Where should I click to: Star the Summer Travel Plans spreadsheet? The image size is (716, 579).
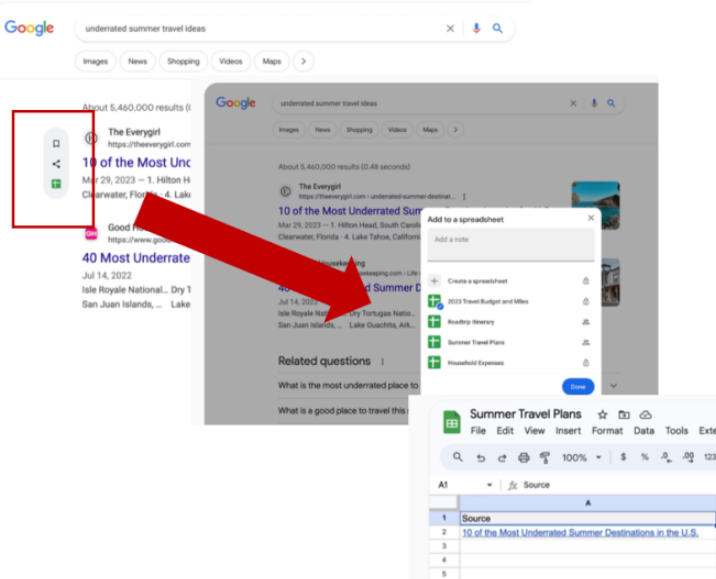click(x=602, y=415)
